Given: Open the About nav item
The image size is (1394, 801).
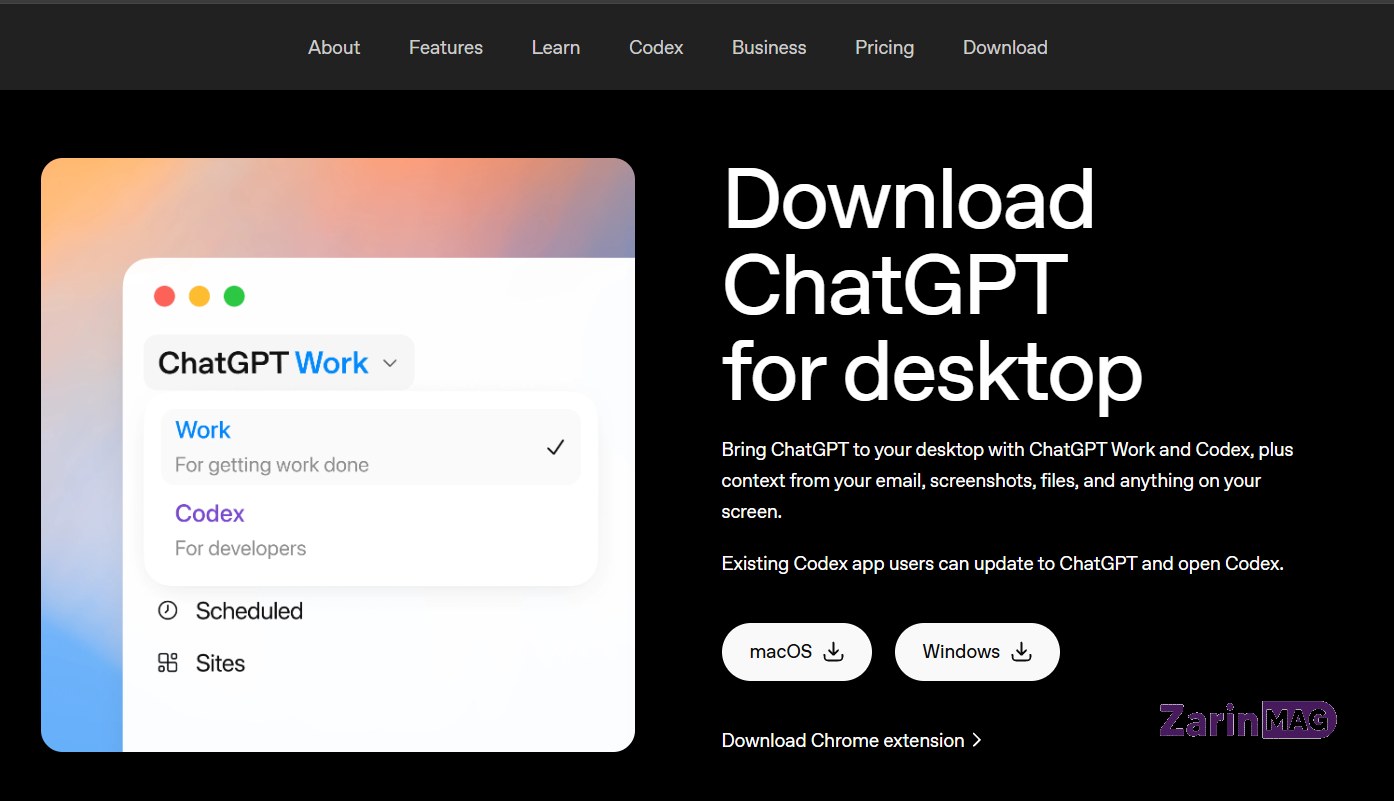Looking at the screenshot, I should [x=334, y=47].
